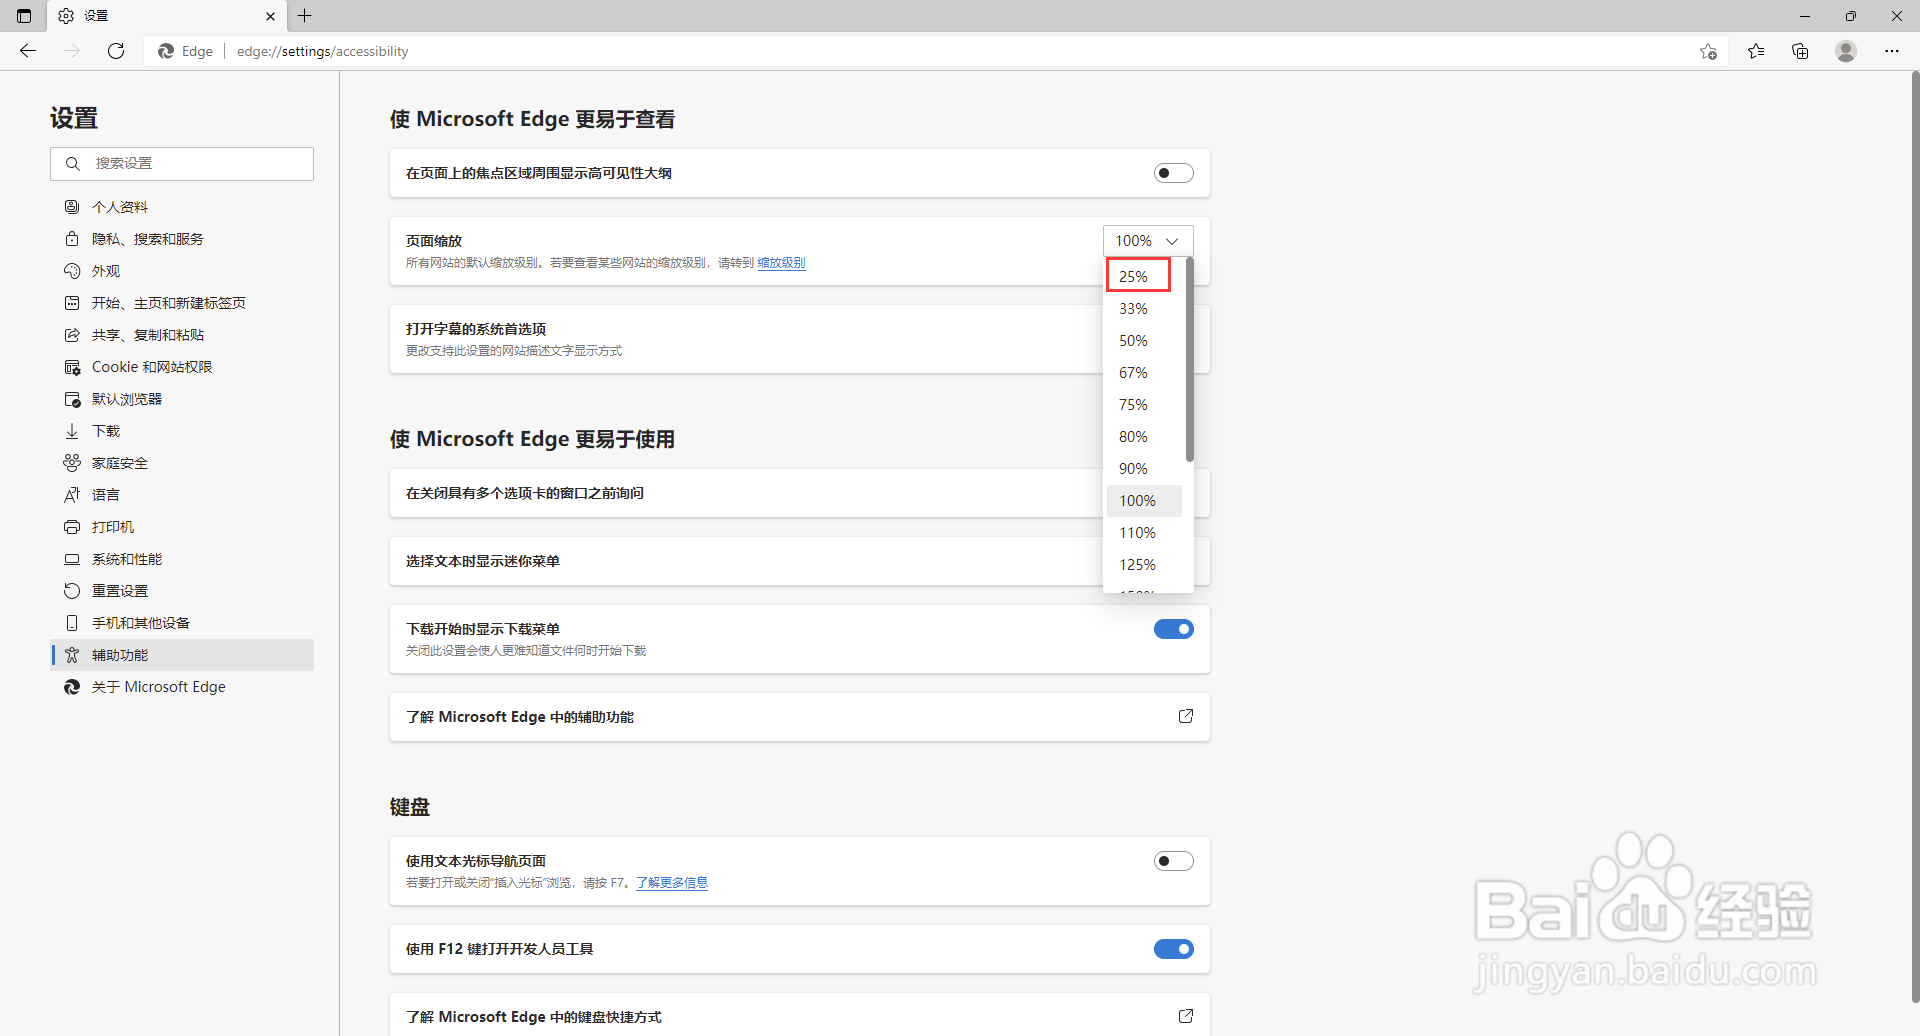Click the lock icon for 隐私、搜索和服务
Image resolution: width=1920 pixels, height=1036 pixels.
[x=72, y=239]
